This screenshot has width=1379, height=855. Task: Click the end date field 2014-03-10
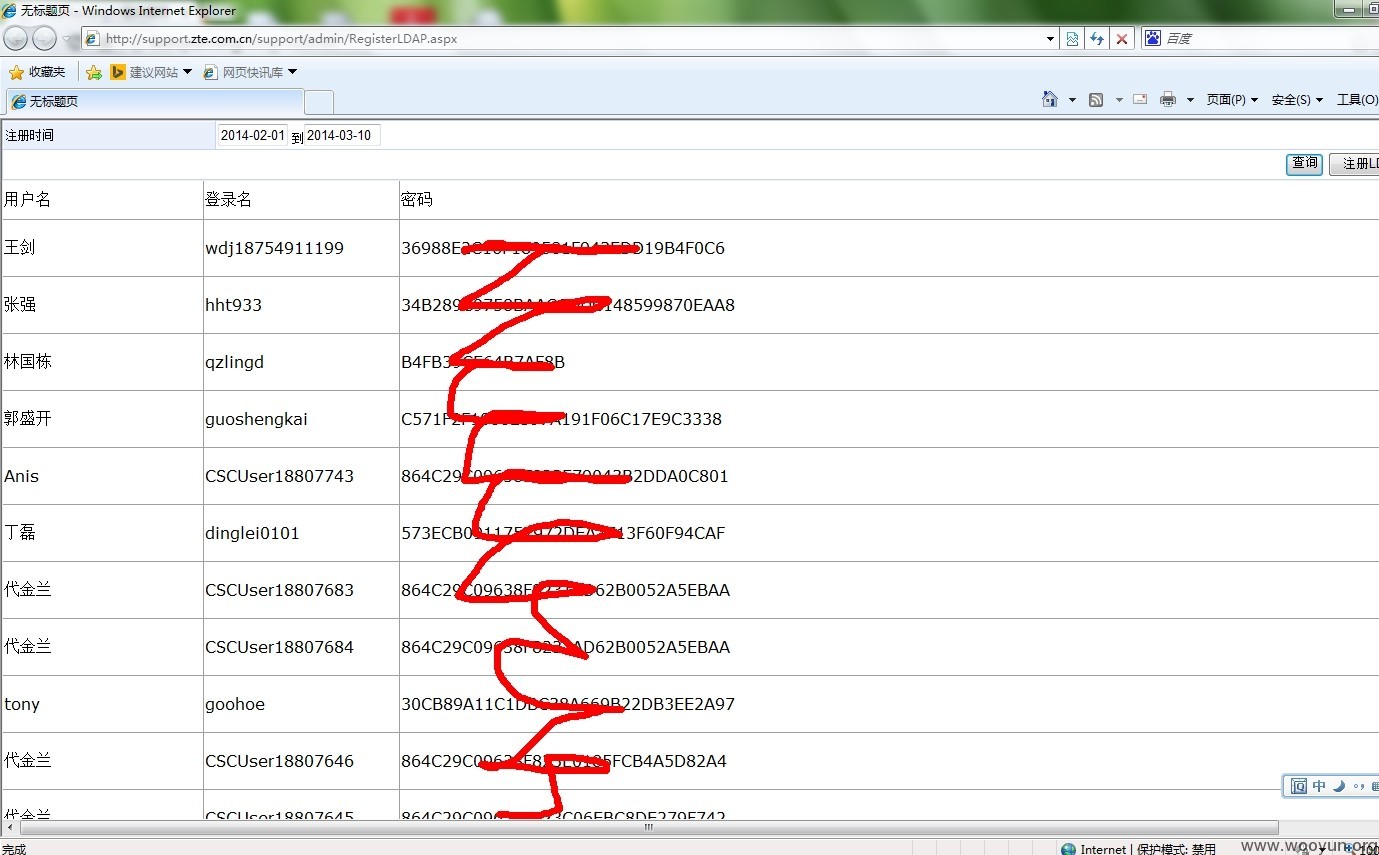click(342, 135)
